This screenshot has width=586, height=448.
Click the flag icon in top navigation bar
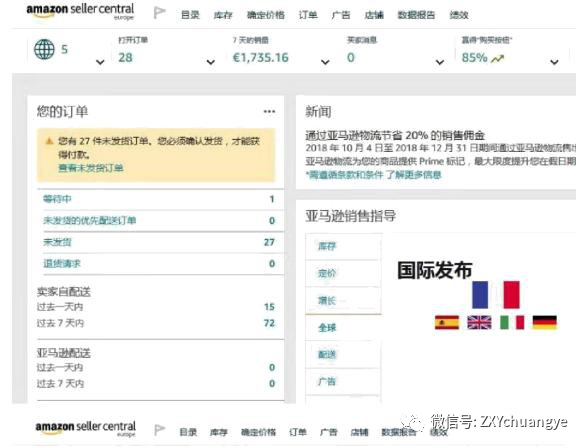(x=160, y=13)
